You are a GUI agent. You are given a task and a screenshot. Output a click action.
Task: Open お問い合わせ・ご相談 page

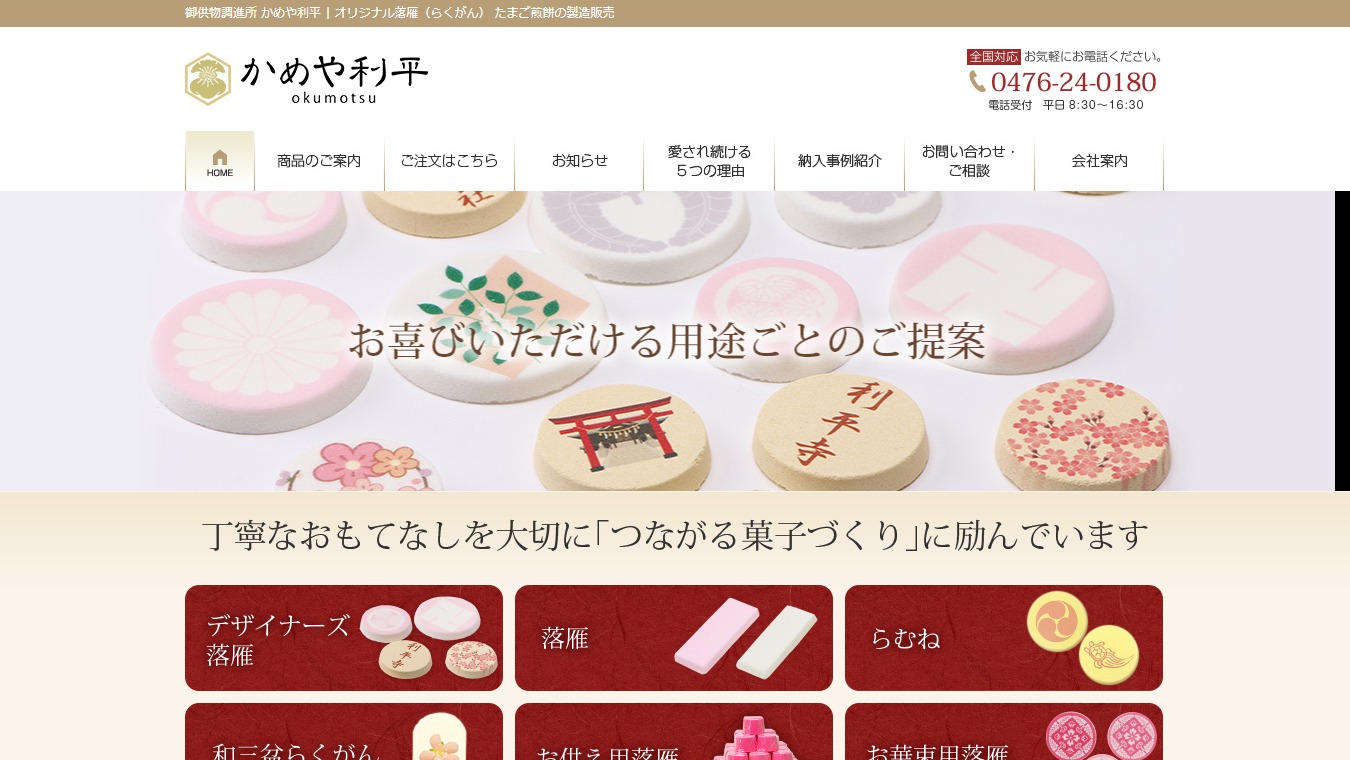coord(969,161)
